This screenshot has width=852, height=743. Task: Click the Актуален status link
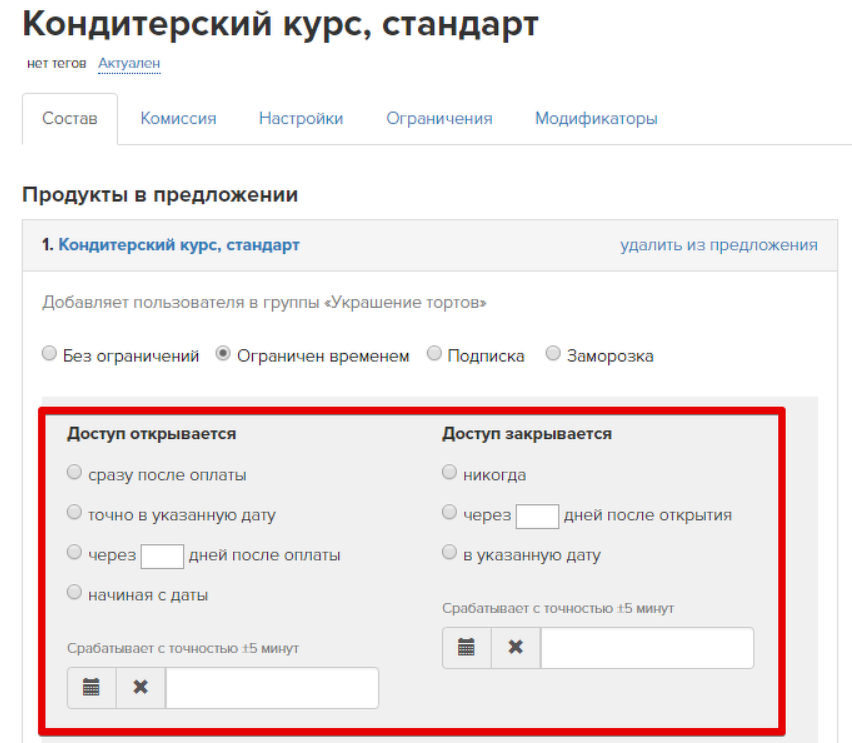click(x=129, y=64)
